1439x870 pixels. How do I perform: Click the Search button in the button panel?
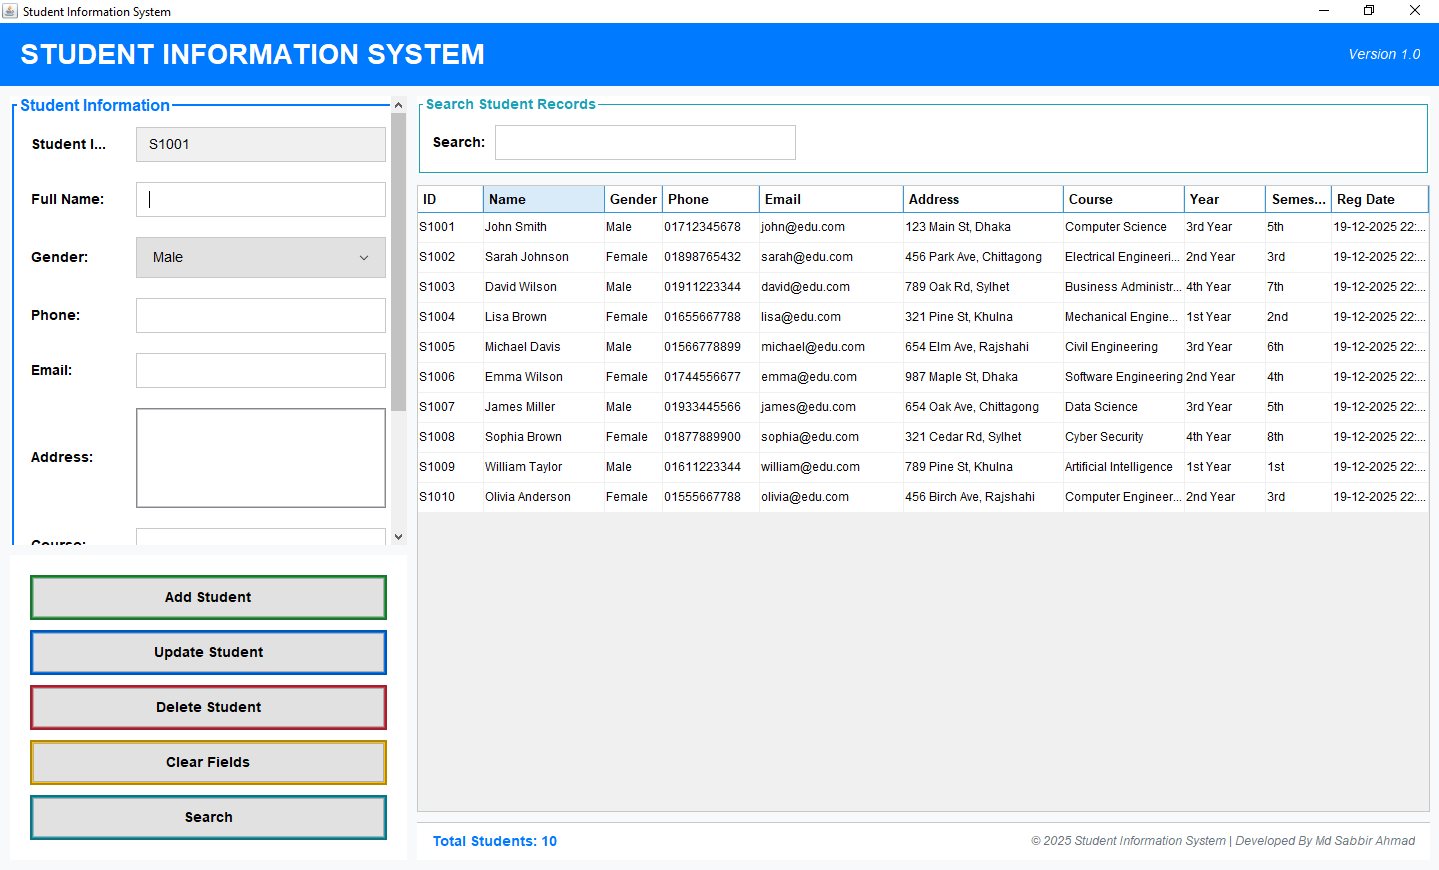[x=208, y=817]
